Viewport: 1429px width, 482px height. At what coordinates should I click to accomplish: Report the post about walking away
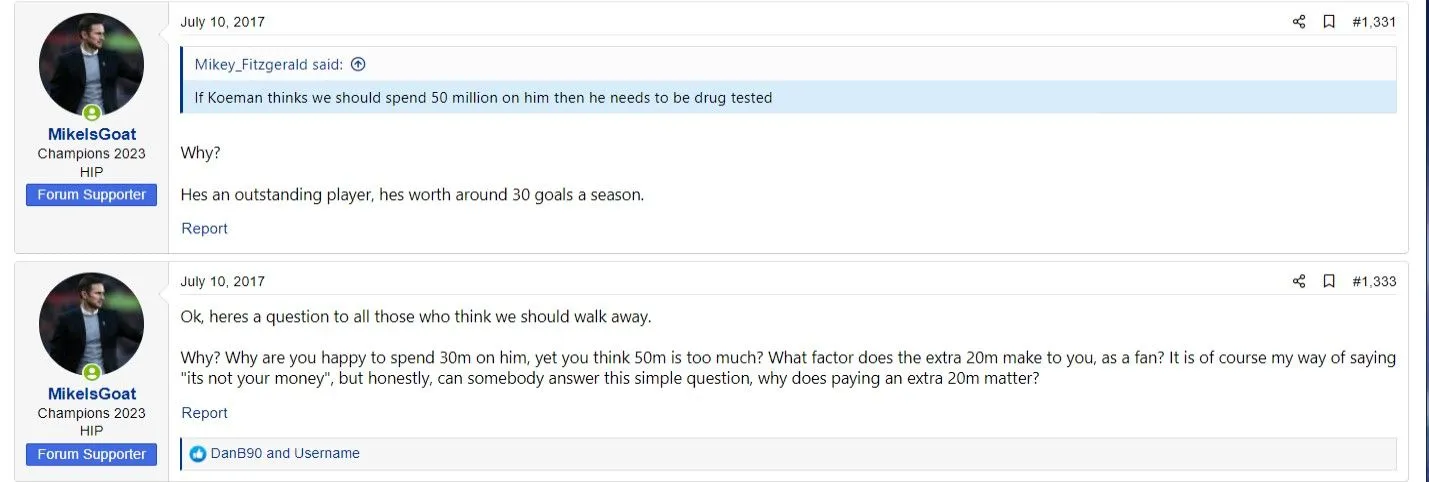click(204, 413)
